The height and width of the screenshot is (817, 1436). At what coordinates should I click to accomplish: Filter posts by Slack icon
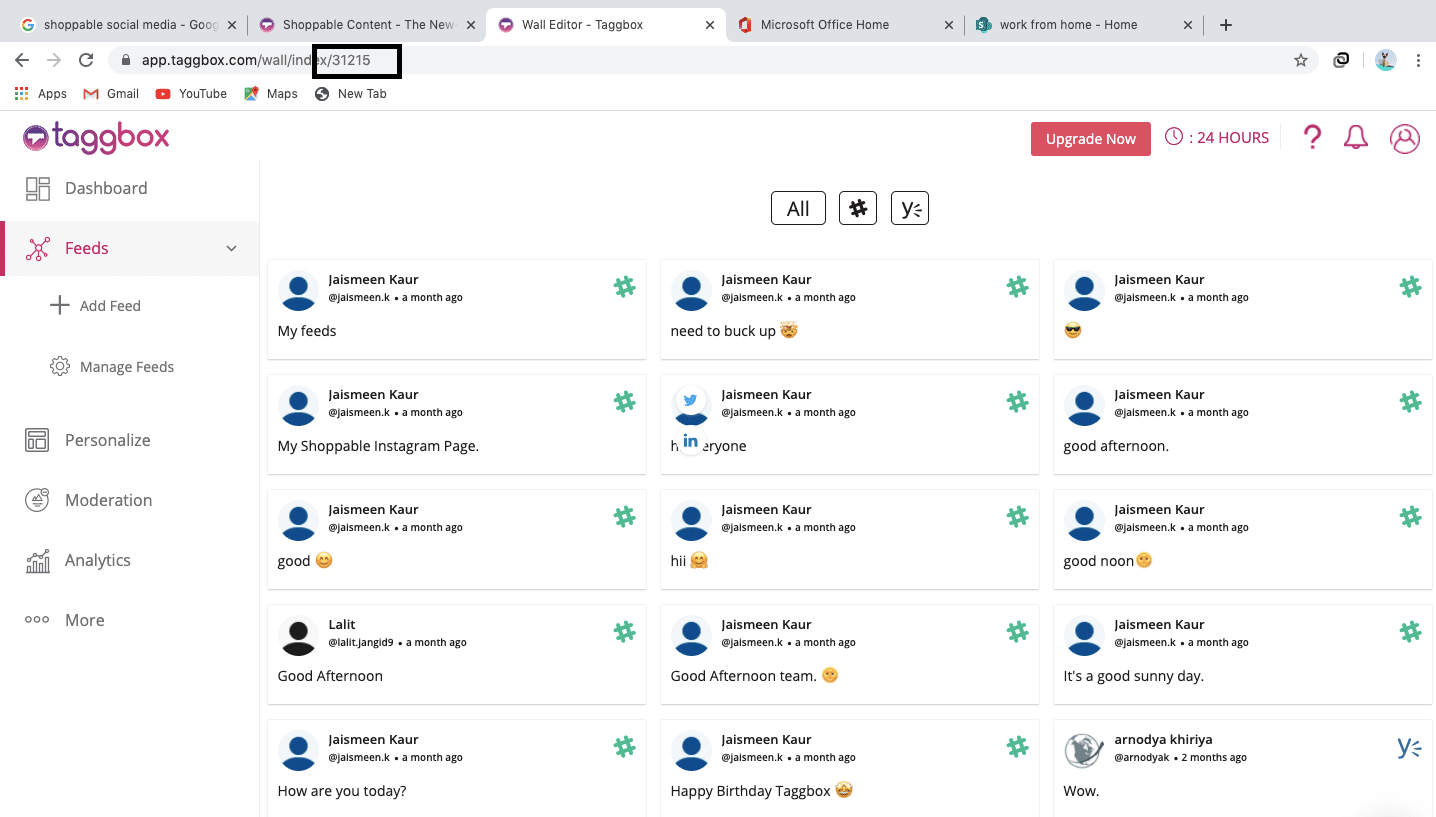[857, 208]
